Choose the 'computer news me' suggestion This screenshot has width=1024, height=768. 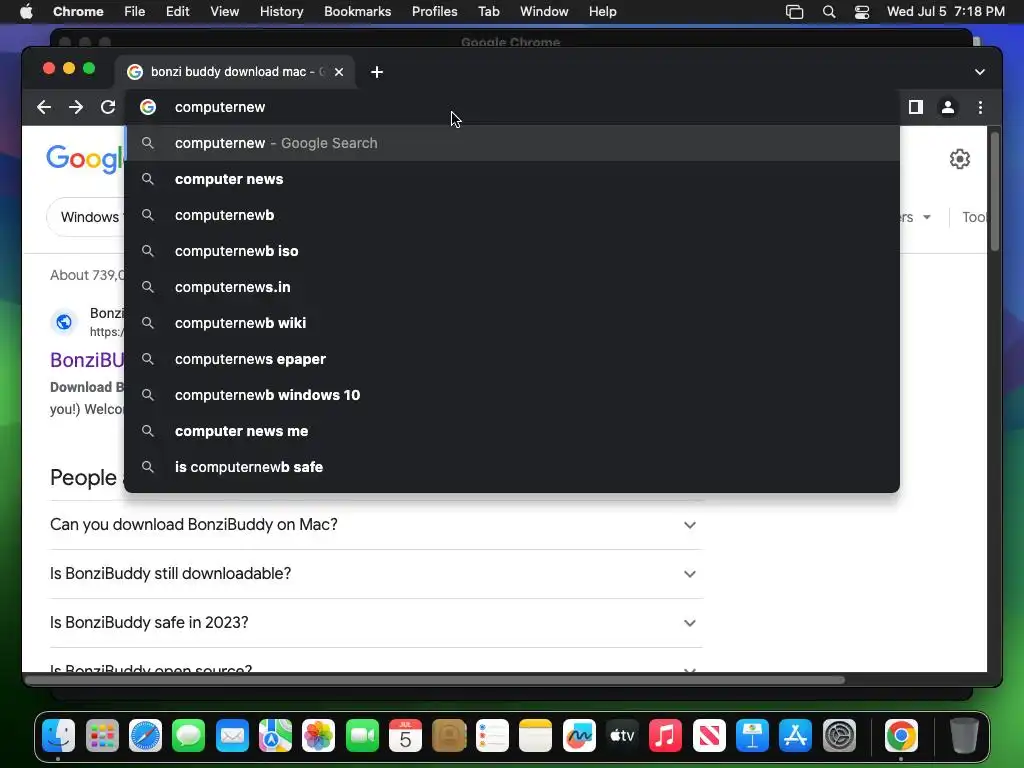pos(512,431)
